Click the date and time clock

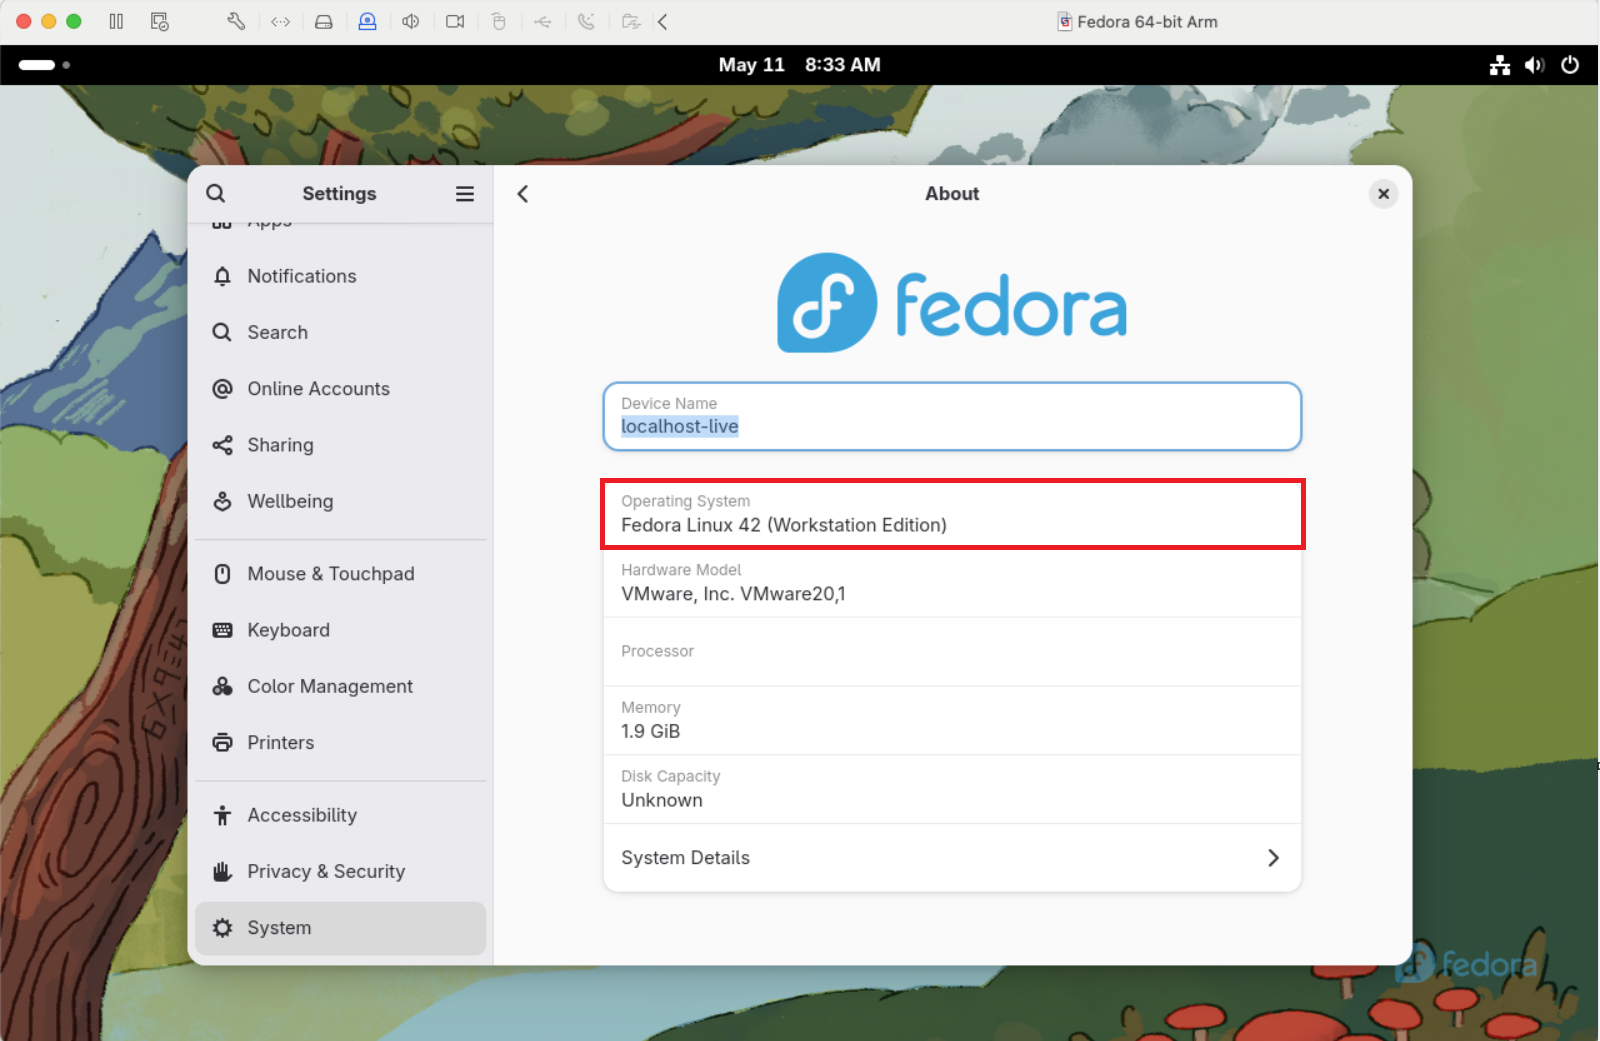click(799, 65)
